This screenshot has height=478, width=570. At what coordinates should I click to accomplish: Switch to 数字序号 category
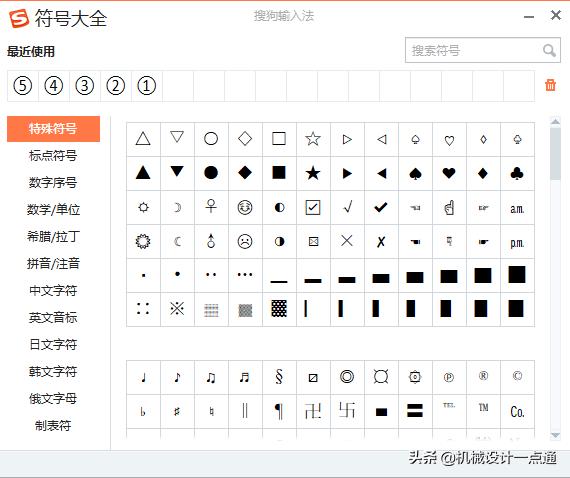(53, 182)
